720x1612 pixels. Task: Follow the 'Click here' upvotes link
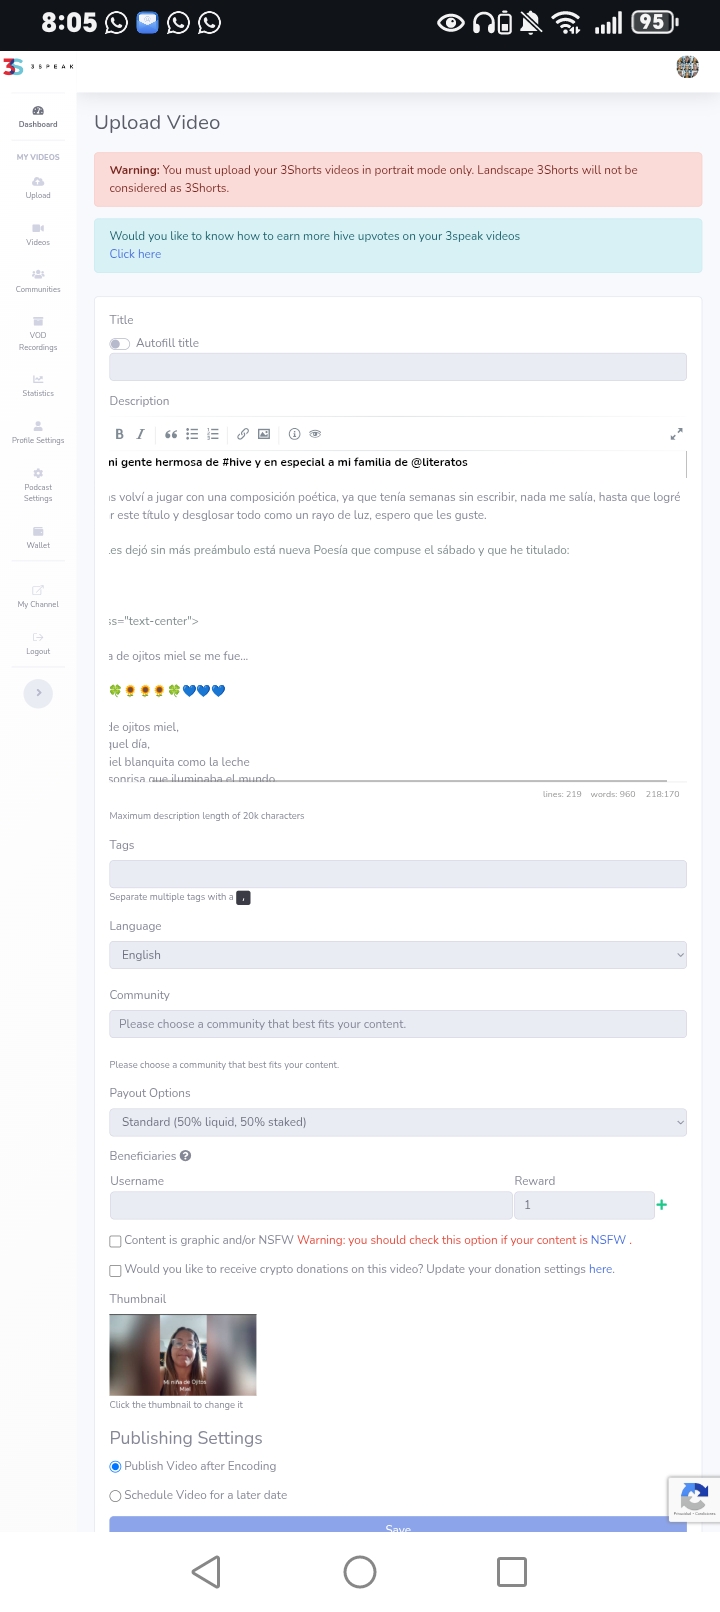[135, 254]
